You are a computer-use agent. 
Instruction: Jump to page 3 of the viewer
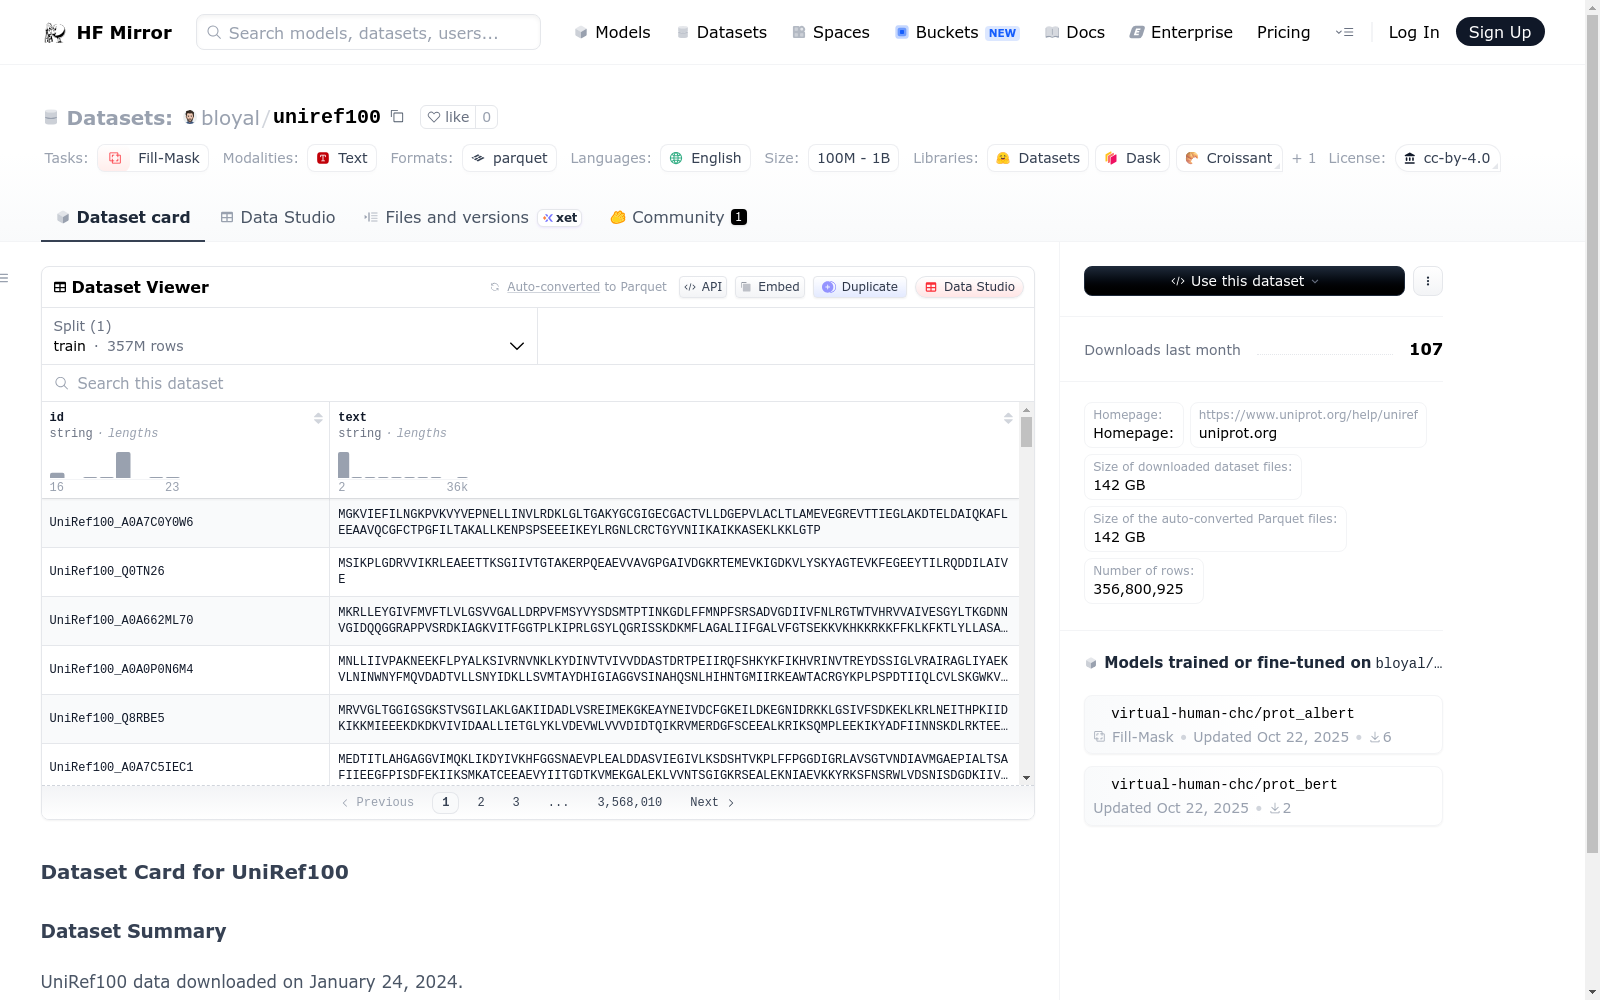[516, 802]
